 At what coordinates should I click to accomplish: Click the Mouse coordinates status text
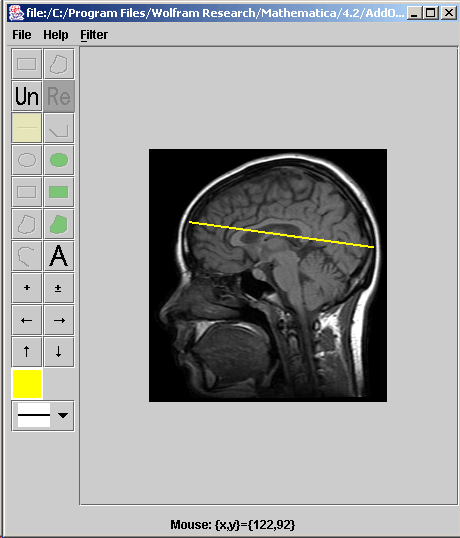233,525
